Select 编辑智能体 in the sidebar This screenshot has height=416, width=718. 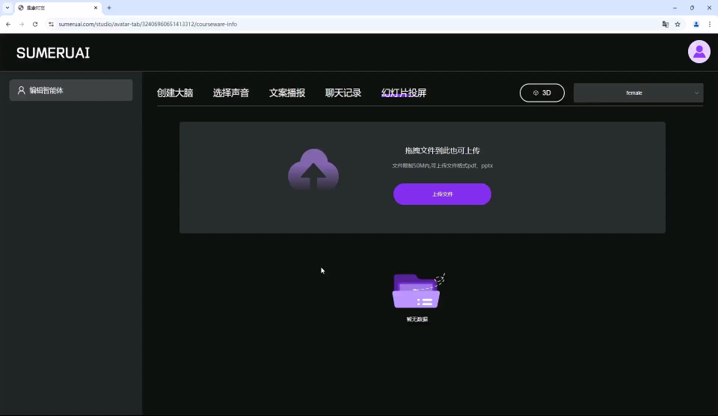[x=71, y=90]
